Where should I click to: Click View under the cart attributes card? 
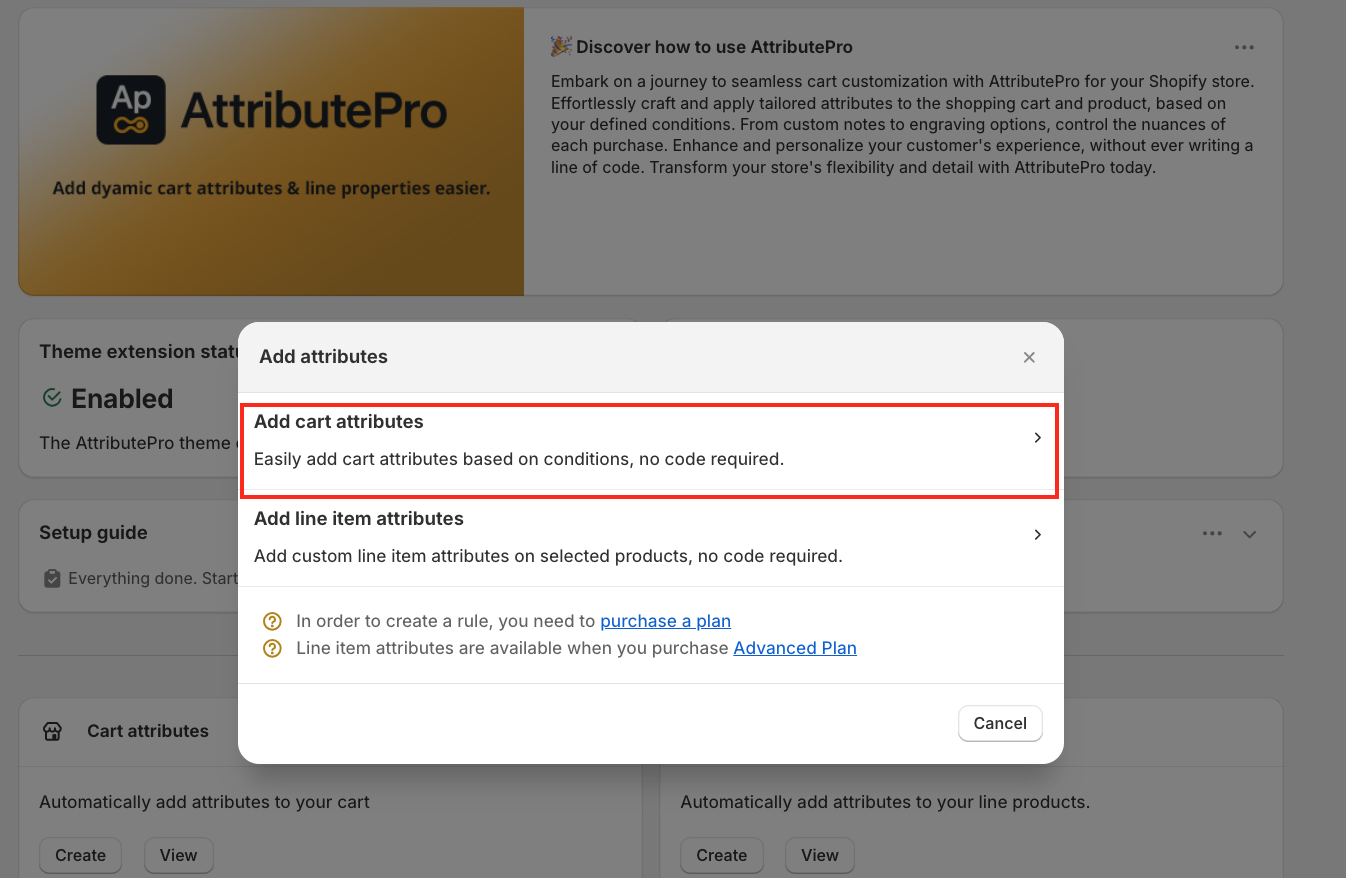178,855
